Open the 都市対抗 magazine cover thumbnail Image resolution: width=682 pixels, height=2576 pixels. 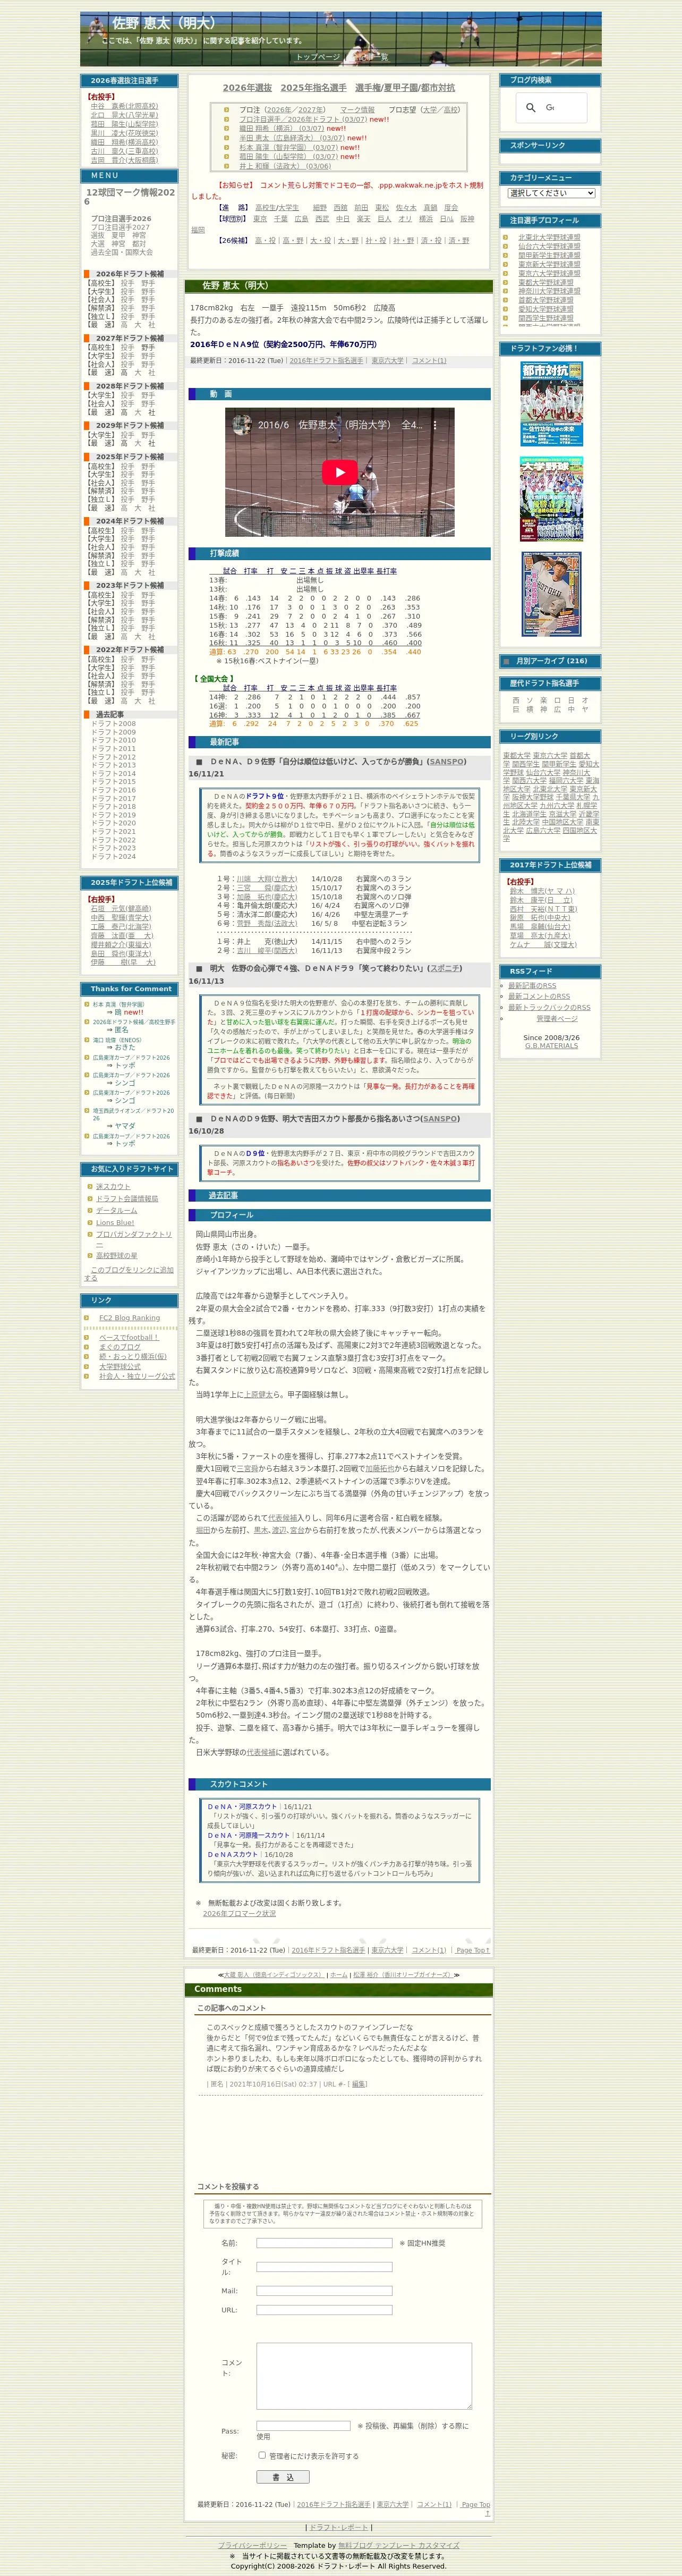pos(551,403)
